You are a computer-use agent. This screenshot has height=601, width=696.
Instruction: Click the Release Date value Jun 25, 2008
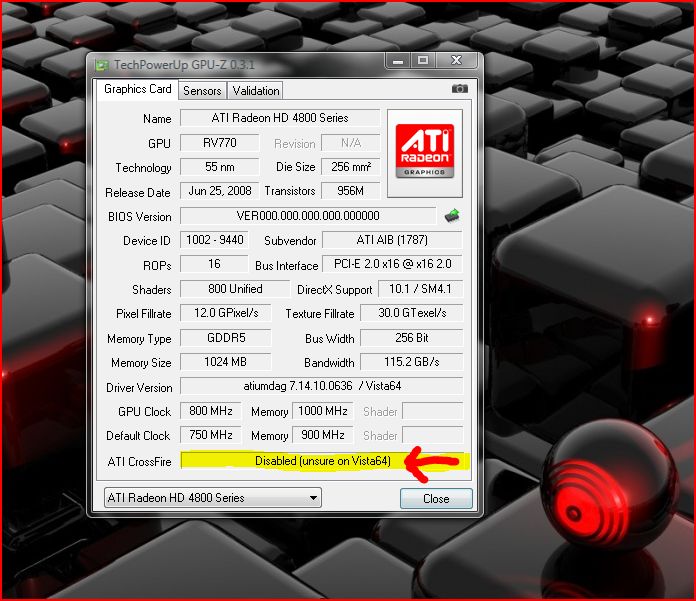pyautogui.click(x=220, y=191)
